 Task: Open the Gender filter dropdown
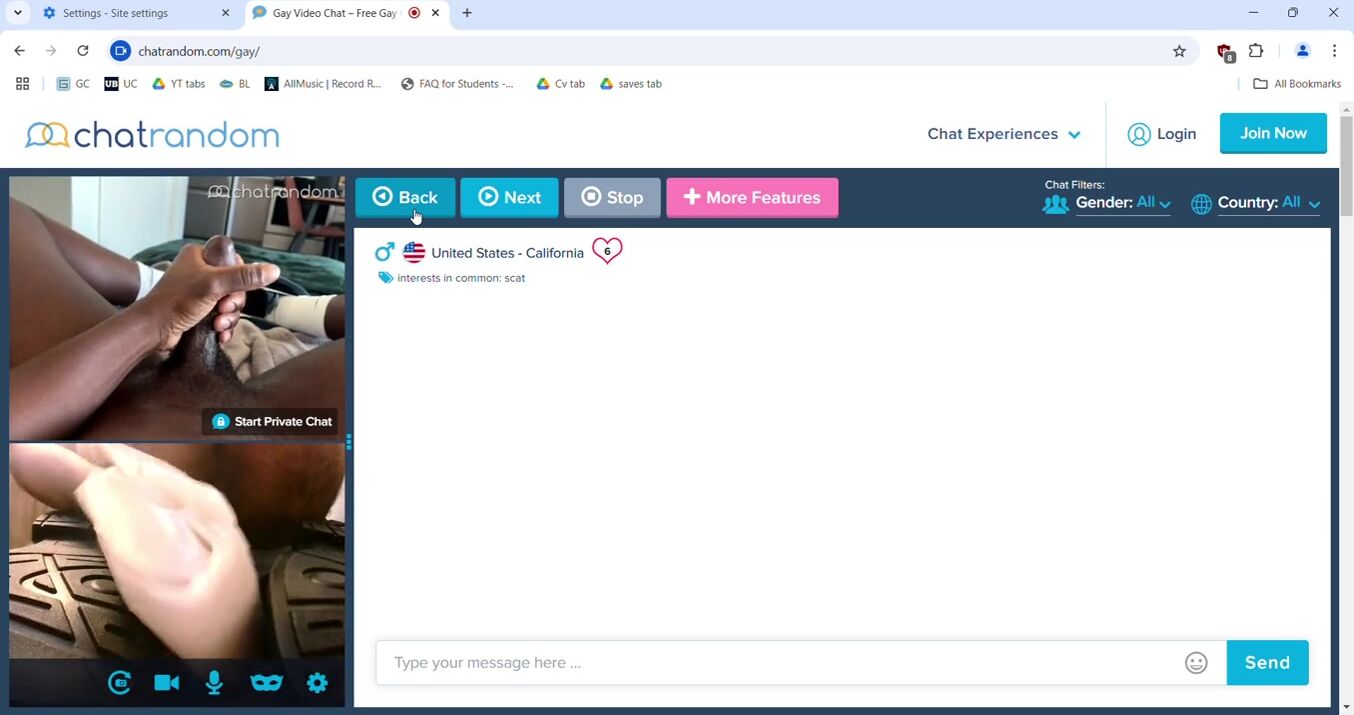click(x=1122, y=203)
